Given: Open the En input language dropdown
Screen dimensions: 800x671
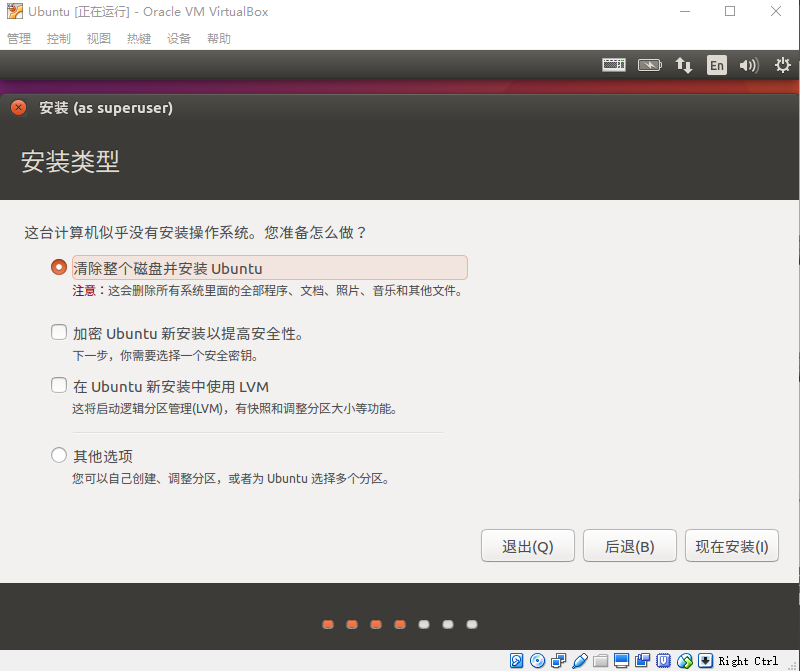Looking at the screenshot, I should (716, 65).
